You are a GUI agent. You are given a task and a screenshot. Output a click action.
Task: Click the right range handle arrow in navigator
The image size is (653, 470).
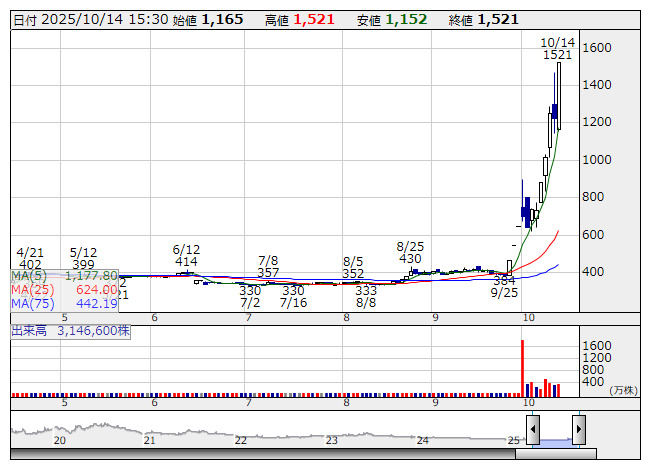click(x=578, y=431)
